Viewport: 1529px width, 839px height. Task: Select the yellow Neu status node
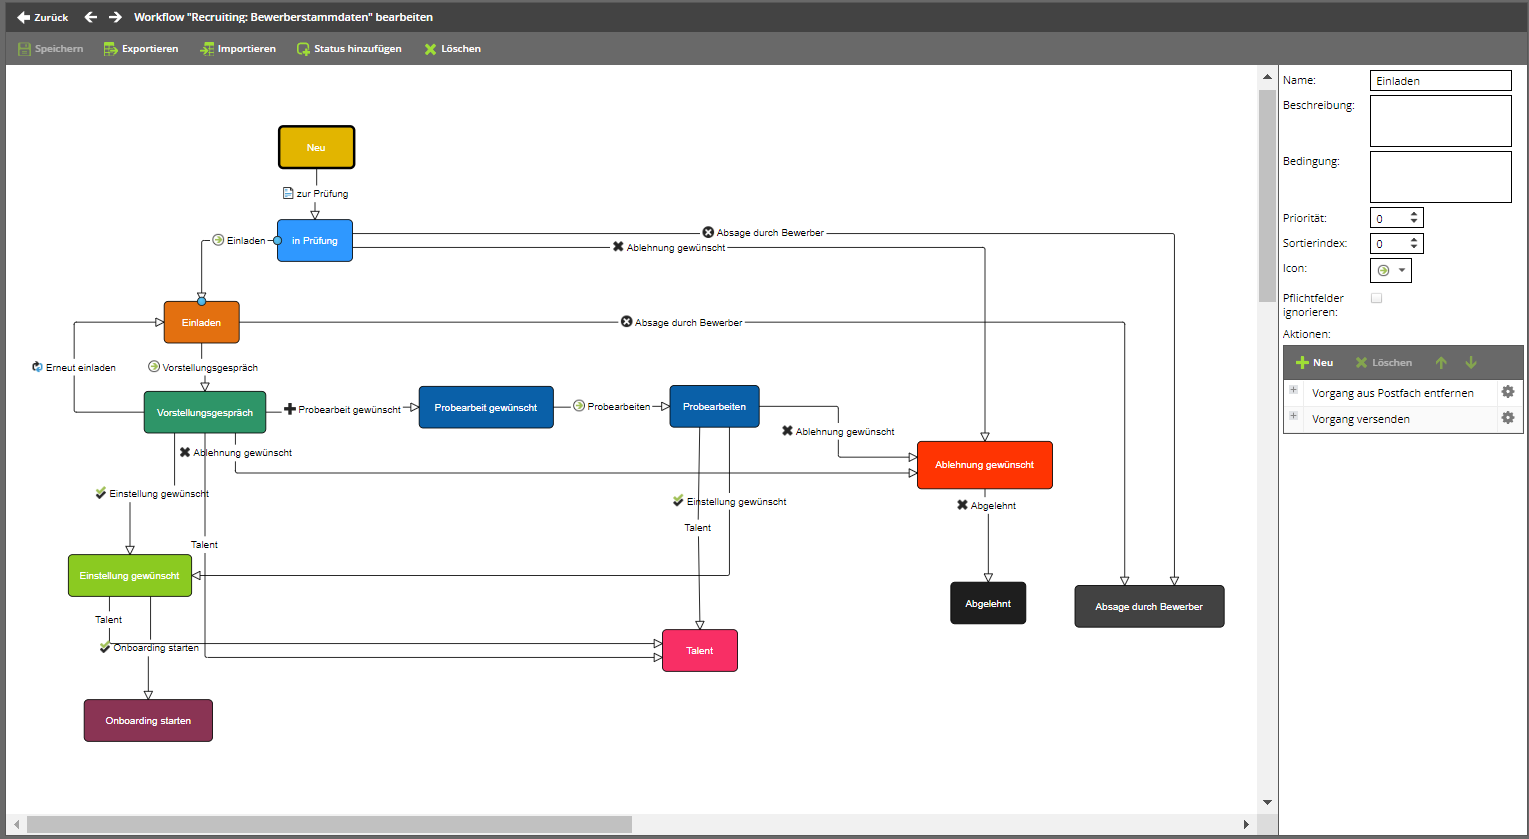pos(316,147)
